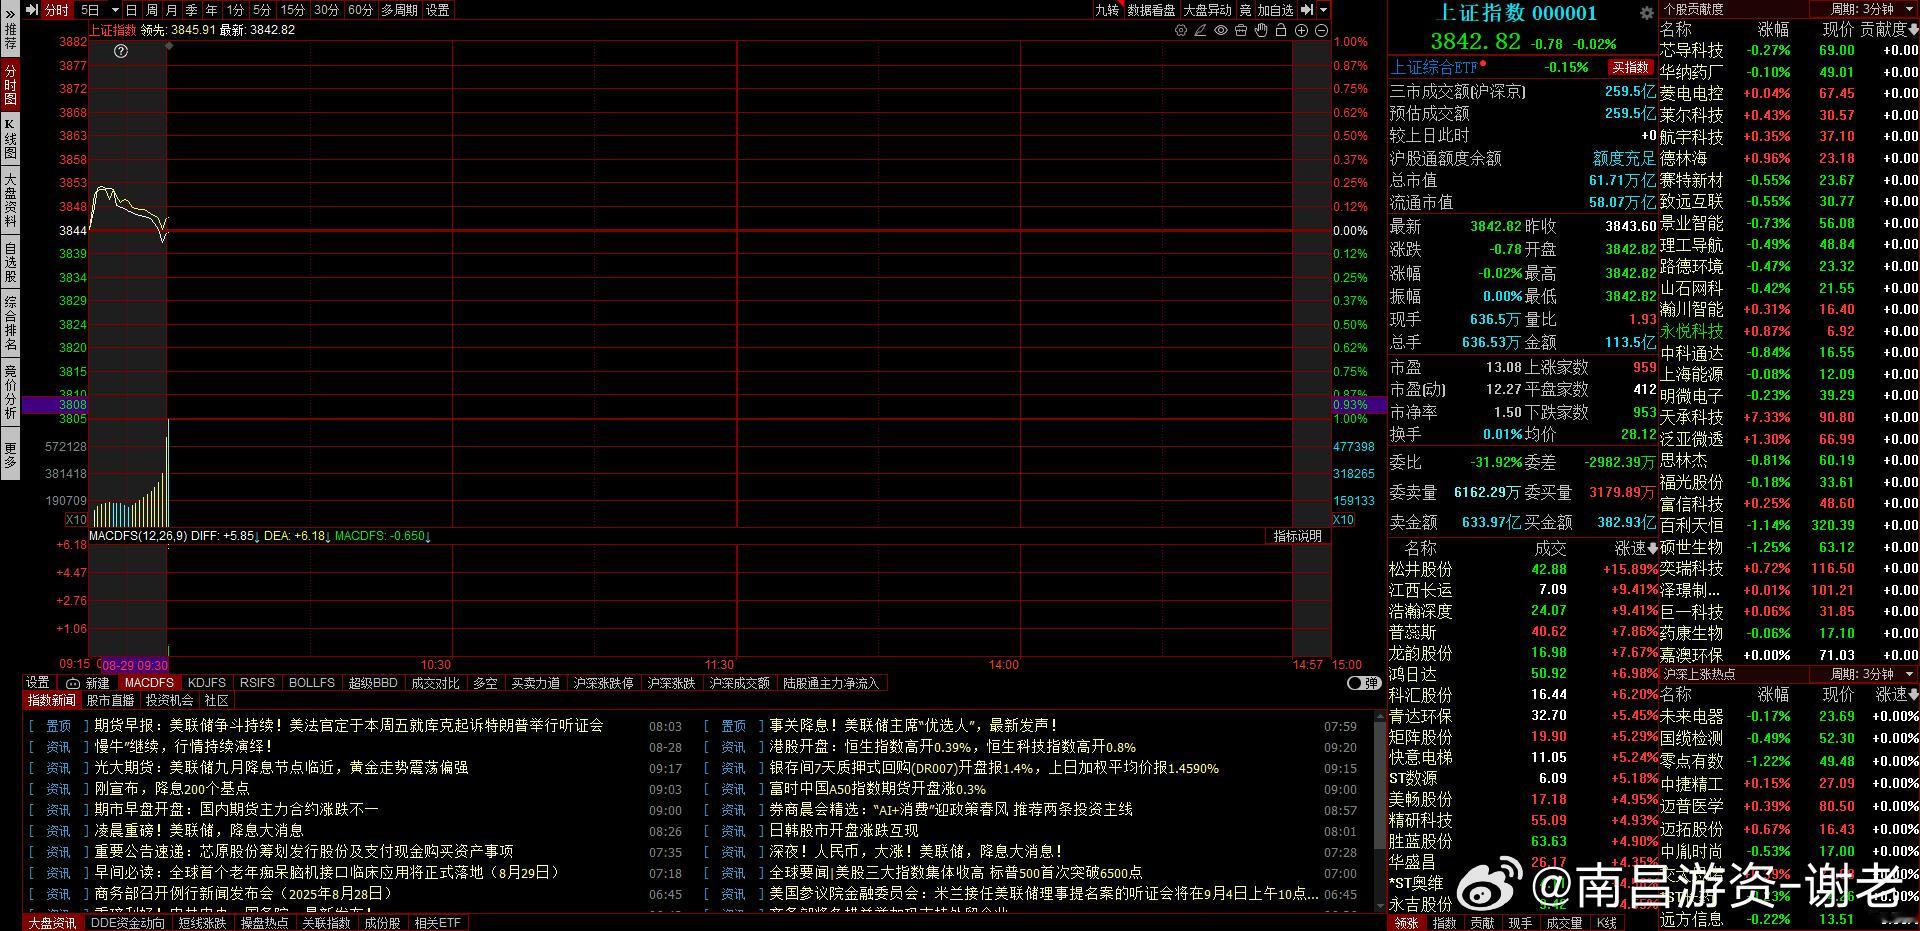Select 松井股份 row in stock list

point(1522,569)
